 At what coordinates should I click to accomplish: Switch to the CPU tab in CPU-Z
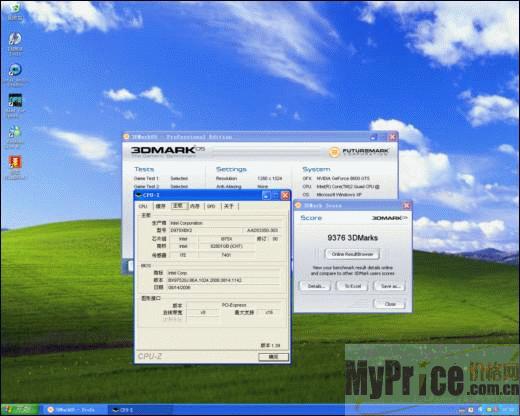(143, 206)
